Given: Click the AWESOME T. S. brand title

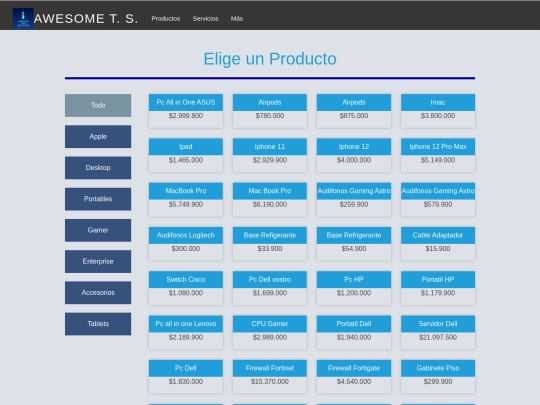Looking at the screenshot, I should click(86, 19).
